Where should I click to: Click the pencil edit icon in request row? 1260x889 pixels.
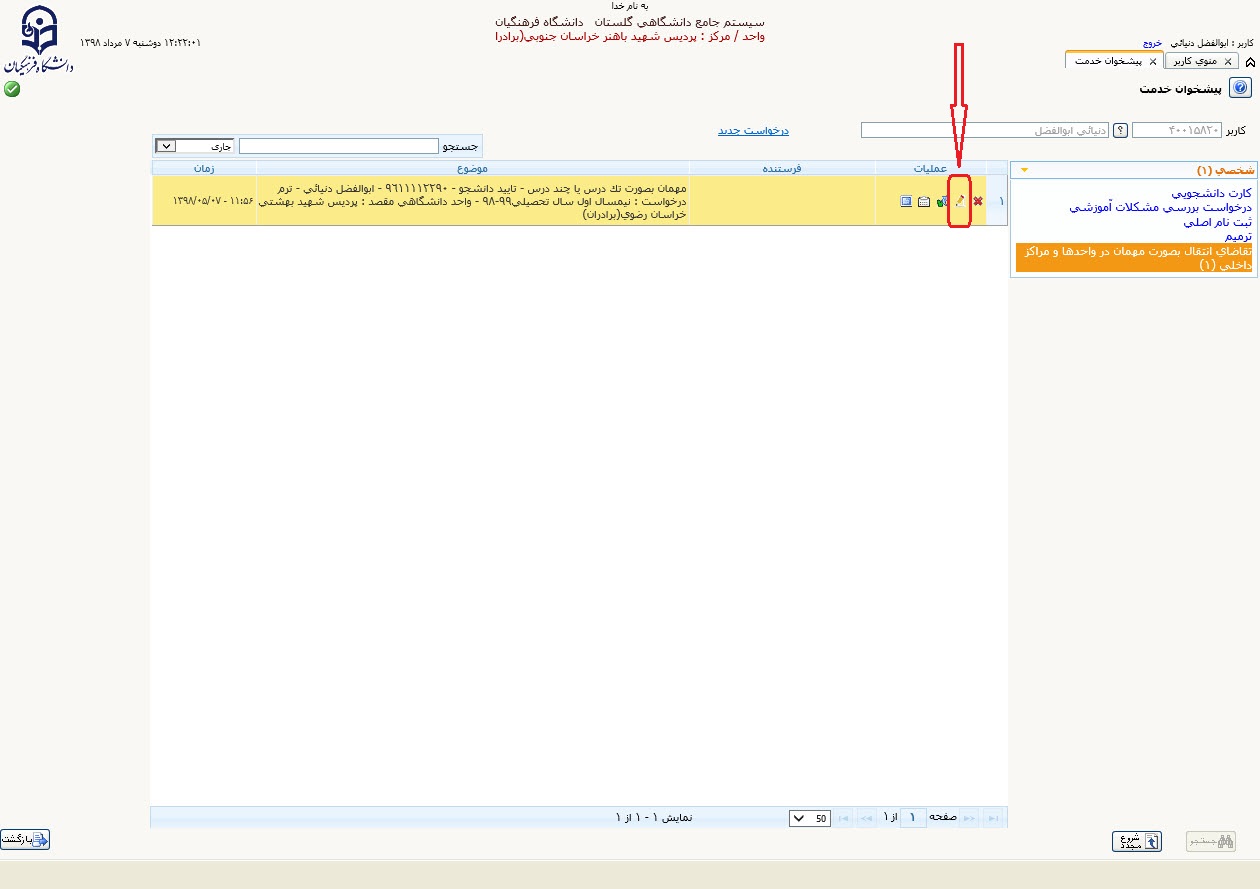tap(959, 201)
